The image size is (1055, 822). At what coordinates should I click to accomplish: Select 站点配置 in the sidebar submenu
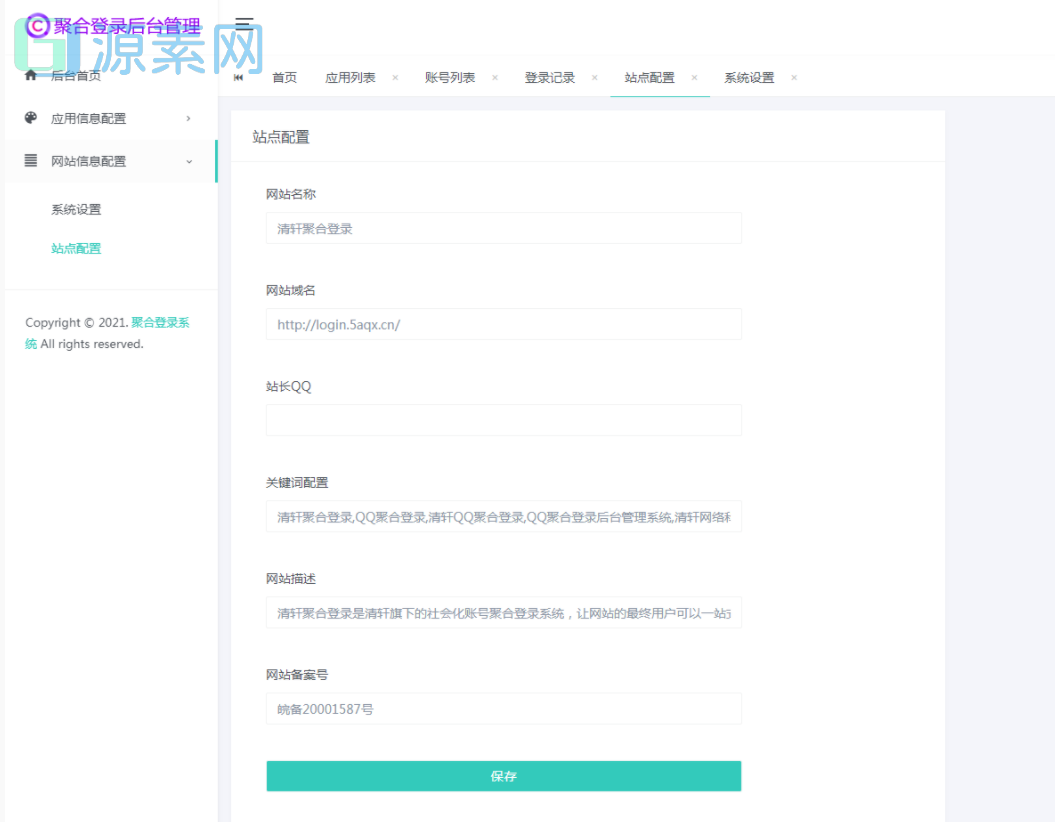tap(76, 248)
